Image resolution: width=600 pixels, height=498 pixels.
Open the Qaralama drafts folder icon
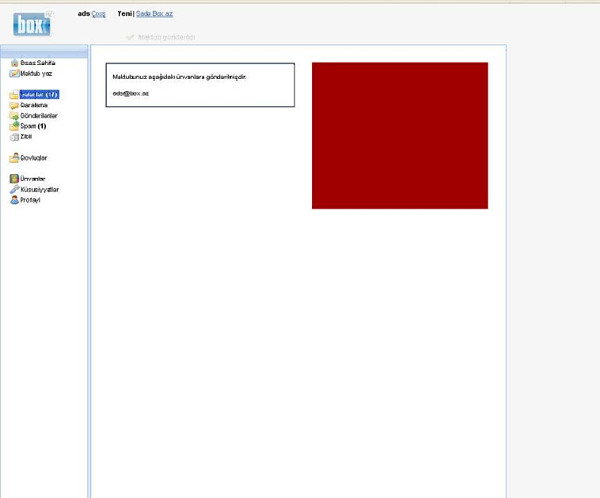[14, 105]
